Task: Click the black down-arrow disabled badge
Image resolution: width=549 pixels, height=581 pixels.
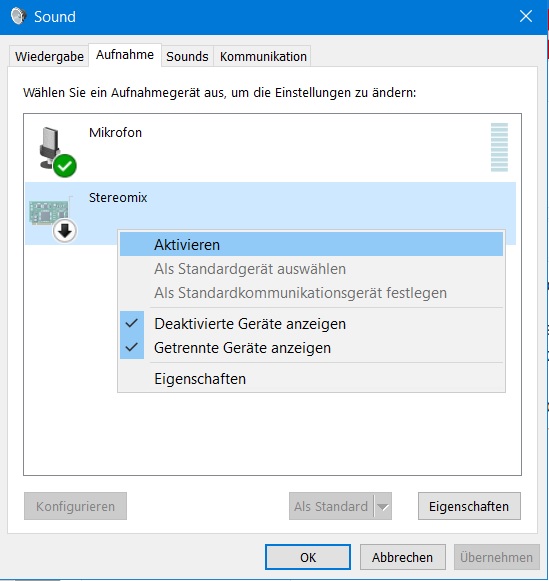Action: click(x=65, y=231)
